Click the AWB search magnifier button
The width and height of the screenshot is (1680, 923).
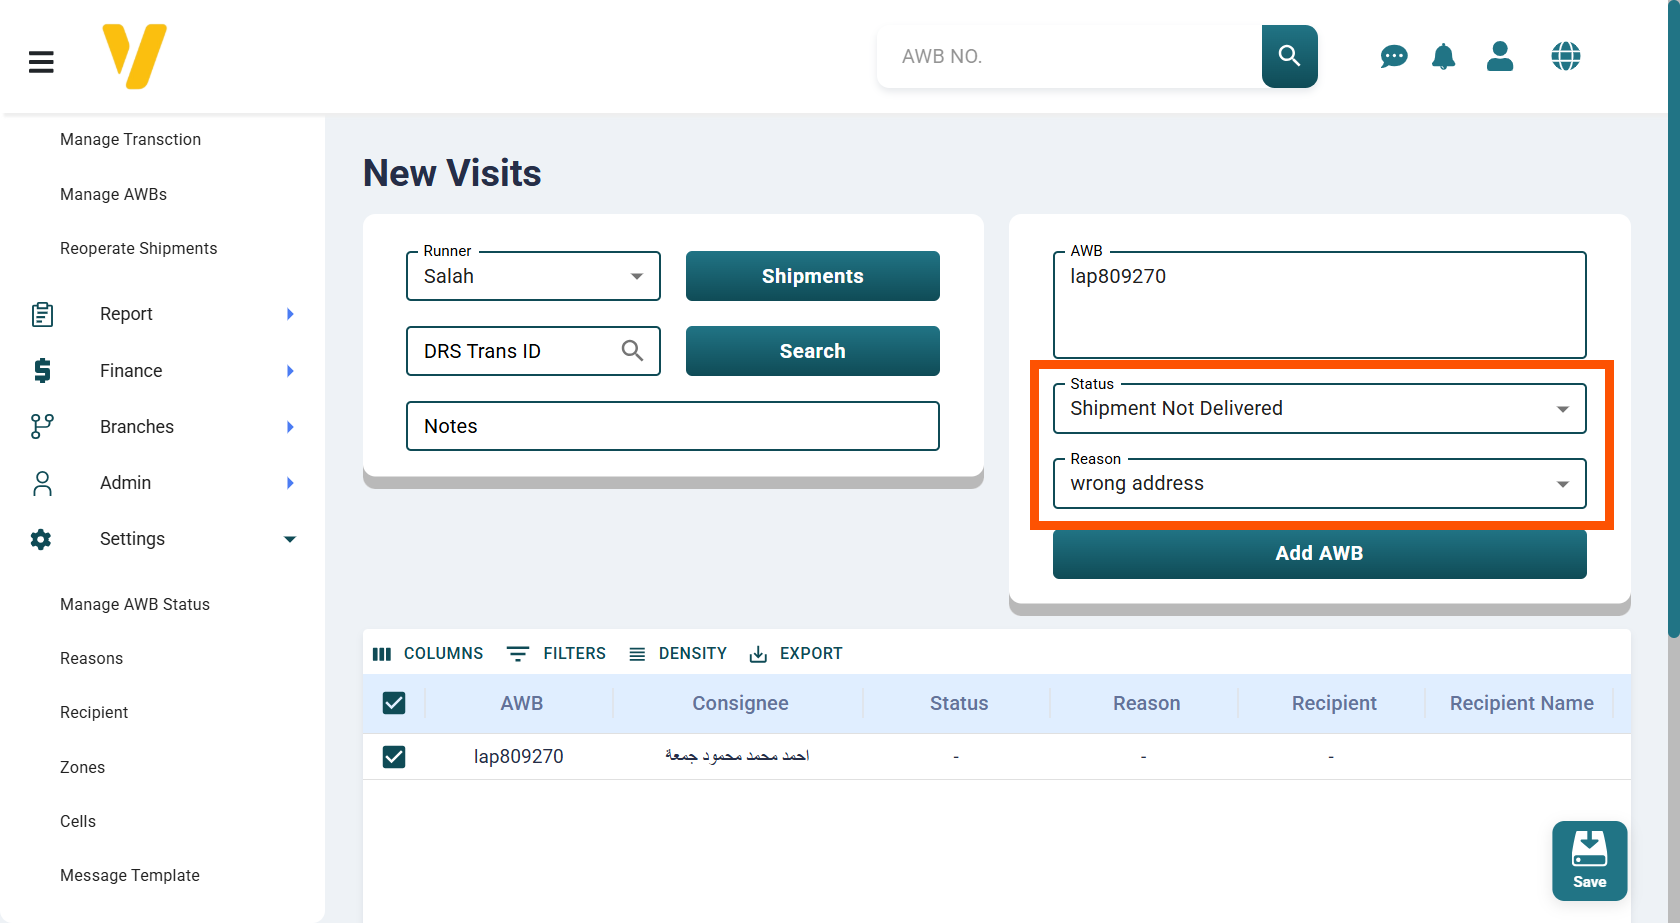[x=1289, y=56]
